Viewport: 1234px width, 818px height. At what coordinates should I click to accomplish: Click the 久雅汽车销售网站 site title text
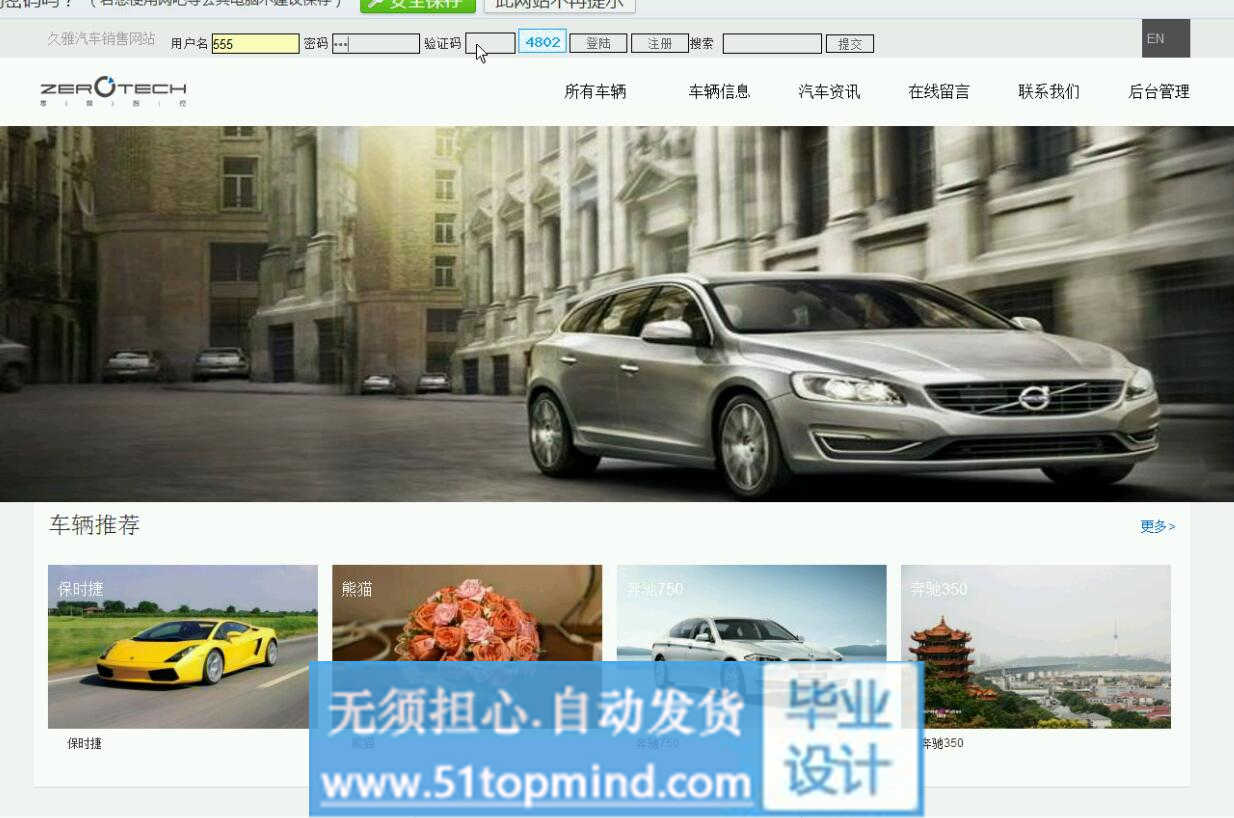coord(102,39)
